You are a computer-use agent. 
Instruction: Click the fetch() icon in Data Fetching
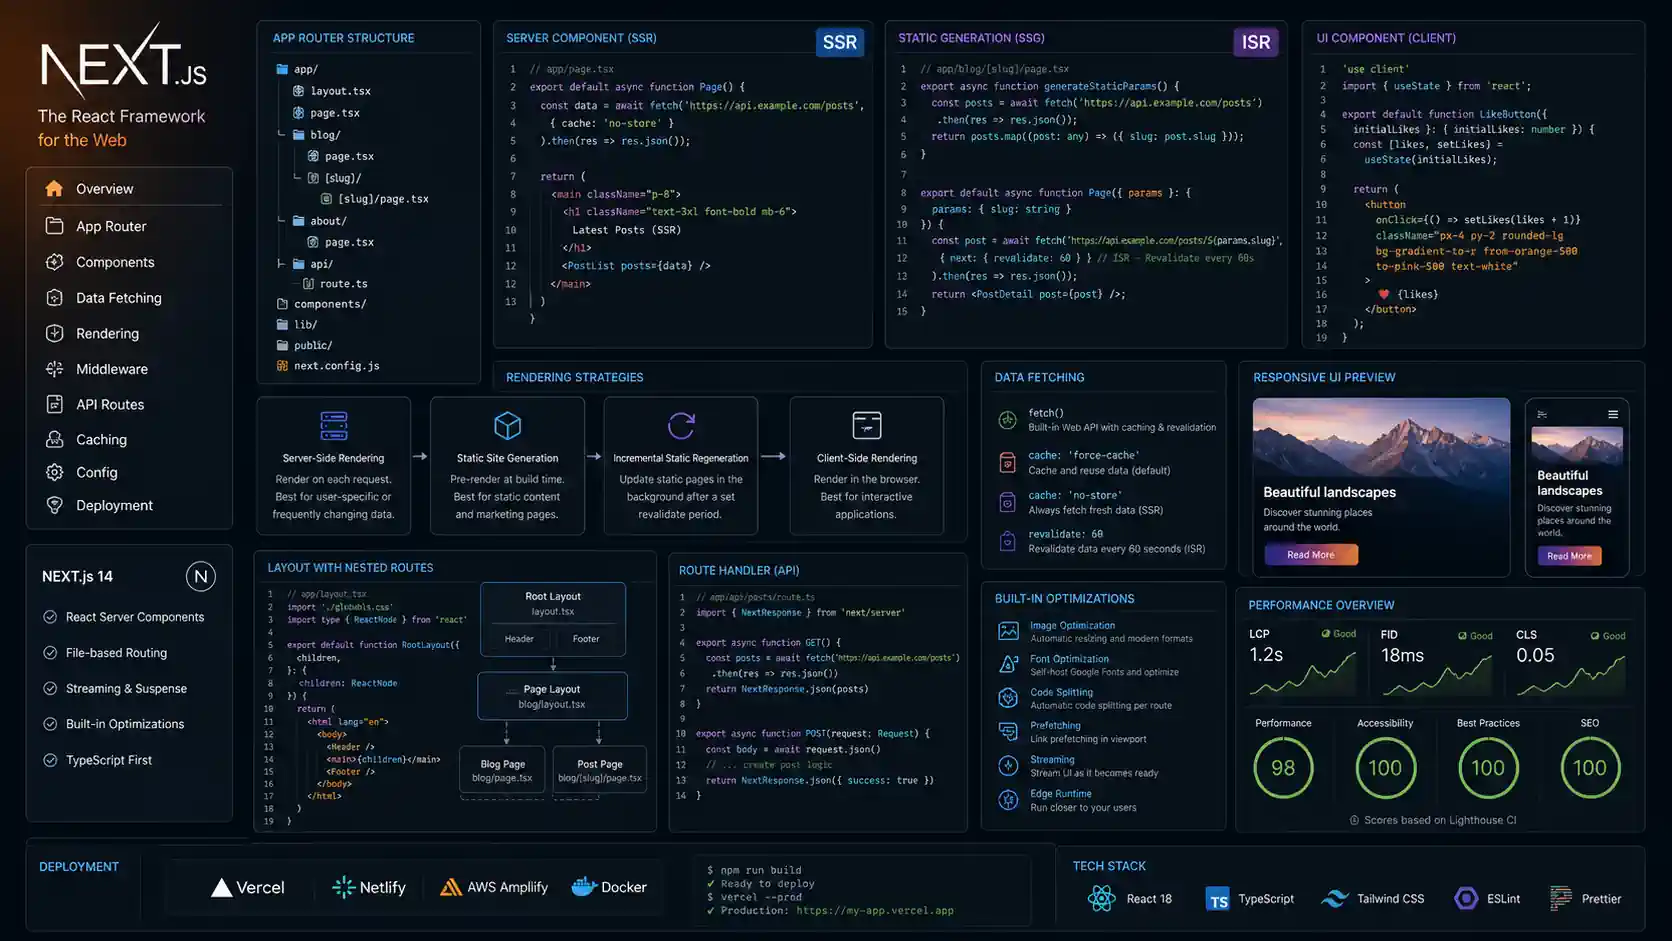(x=1008, y=420)
